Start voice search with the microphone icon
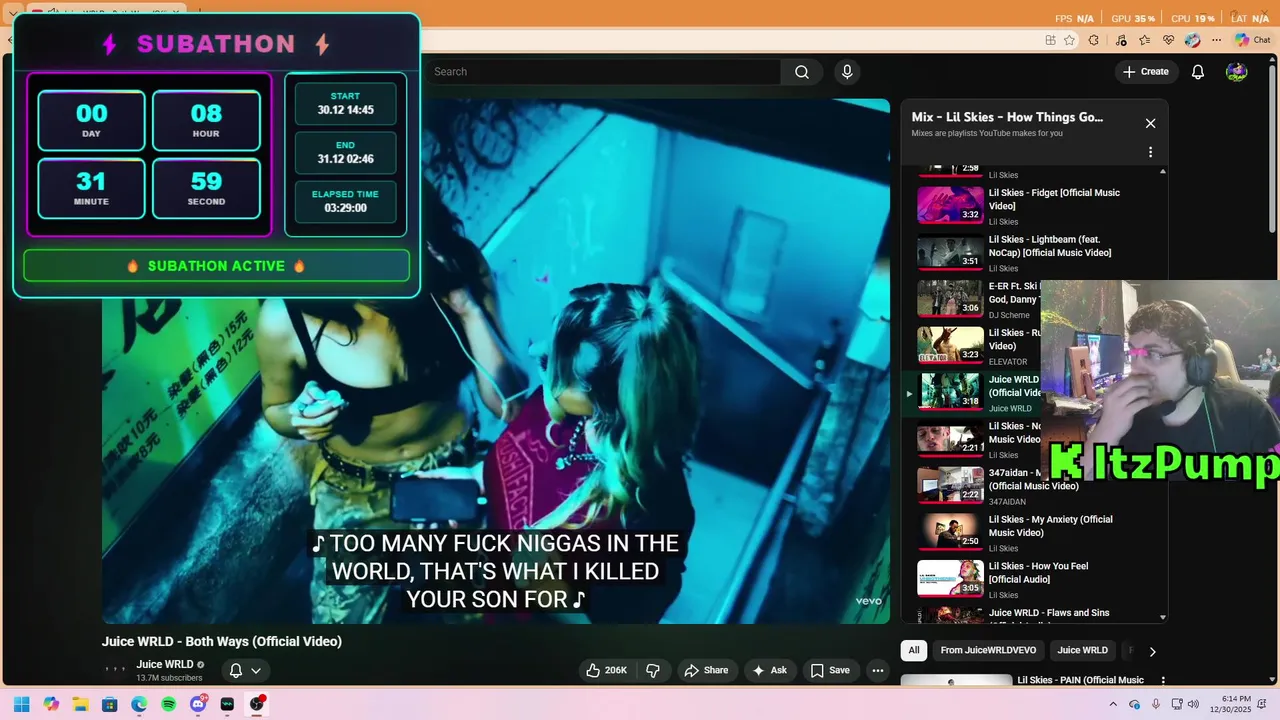The image size is (1280, 720). [847, 72]
